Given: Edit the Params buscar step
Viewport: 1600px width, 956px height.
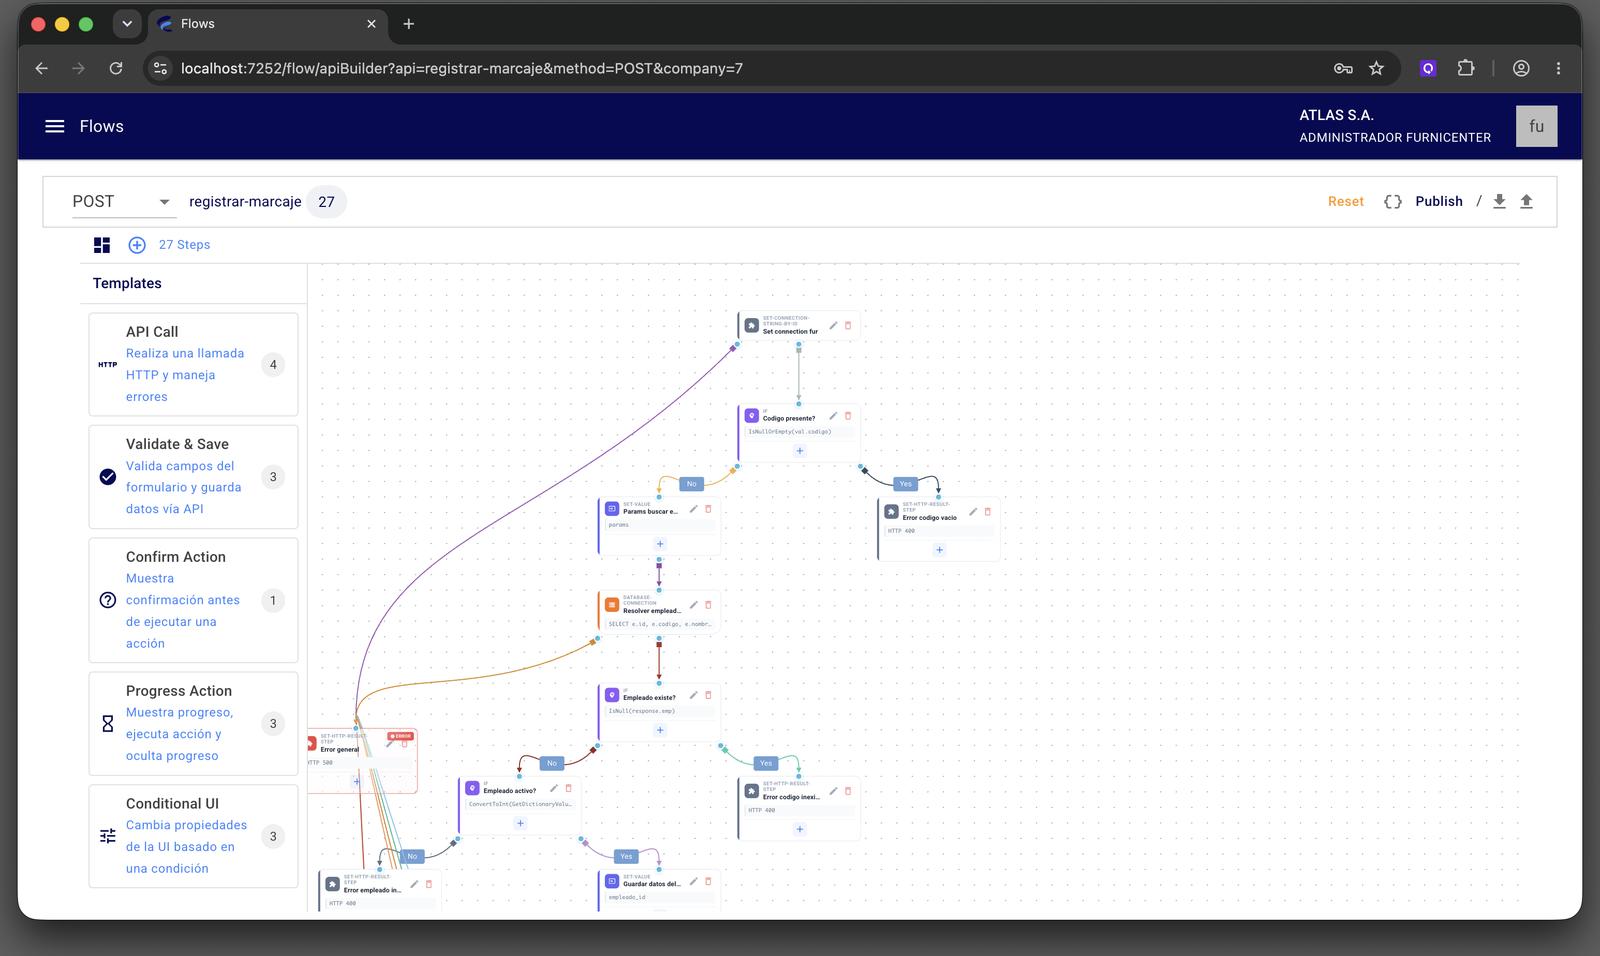Looking at the screenshot, I should click(x=693, y=509).
